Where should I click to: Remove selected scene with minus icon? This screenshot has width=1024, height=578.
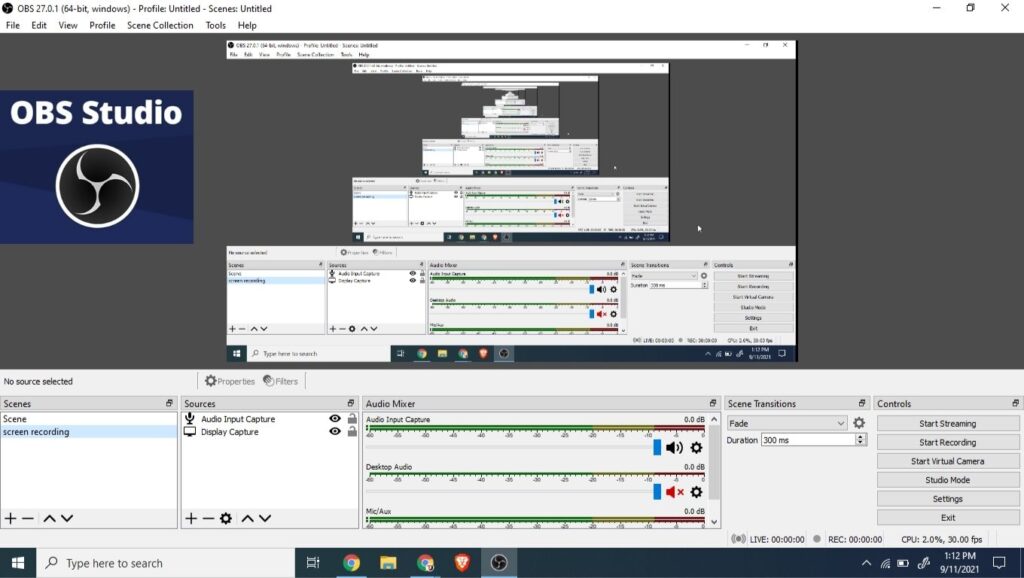[28, 518]
